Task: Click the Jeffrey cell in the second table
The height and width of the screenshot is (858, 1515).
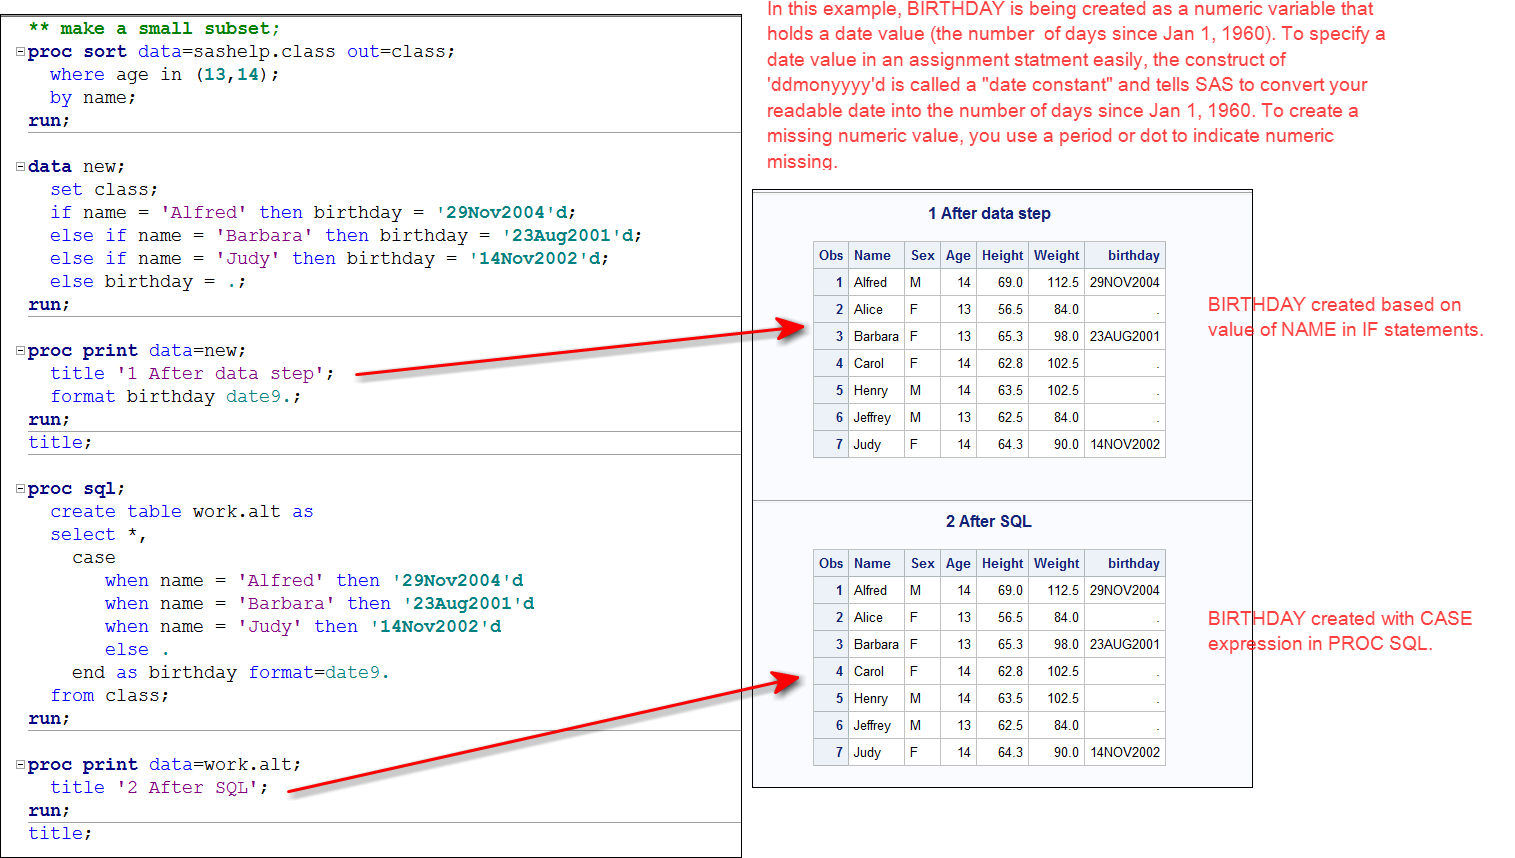Action: [x=877, y=725]
